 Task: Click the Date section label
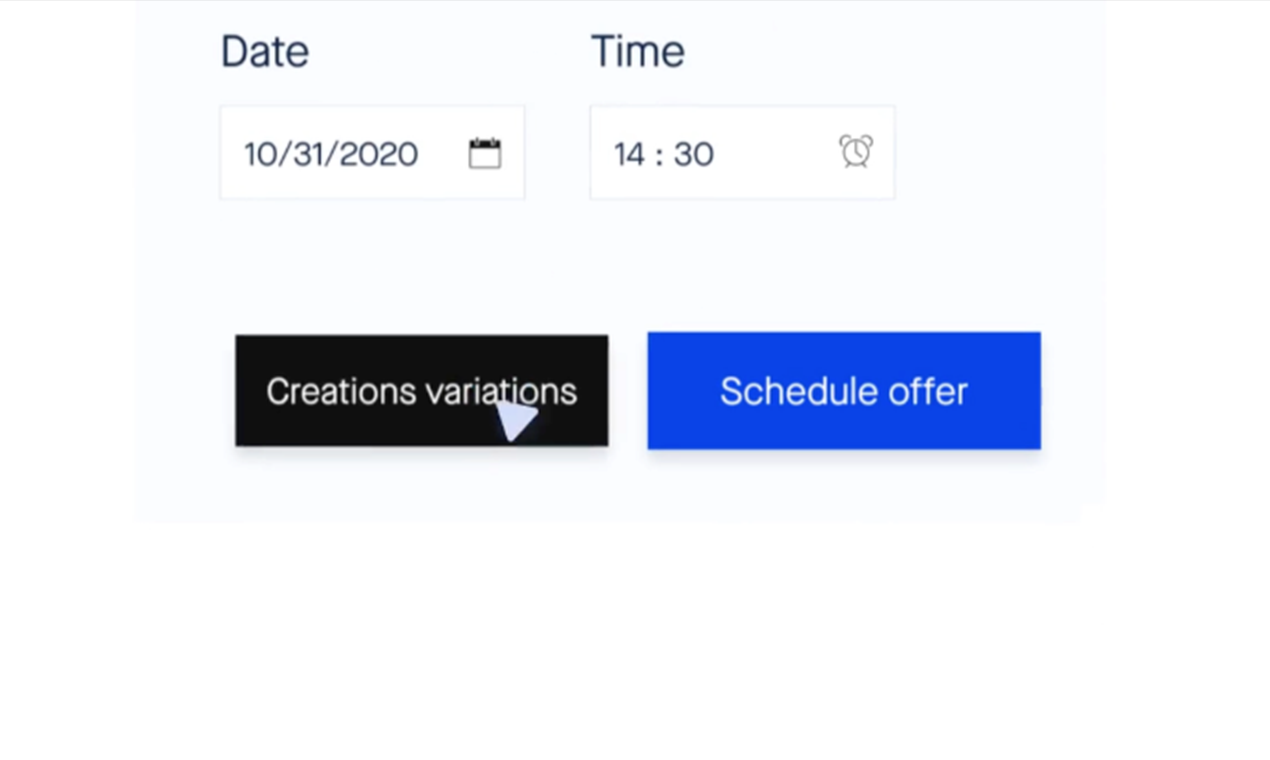264,51
